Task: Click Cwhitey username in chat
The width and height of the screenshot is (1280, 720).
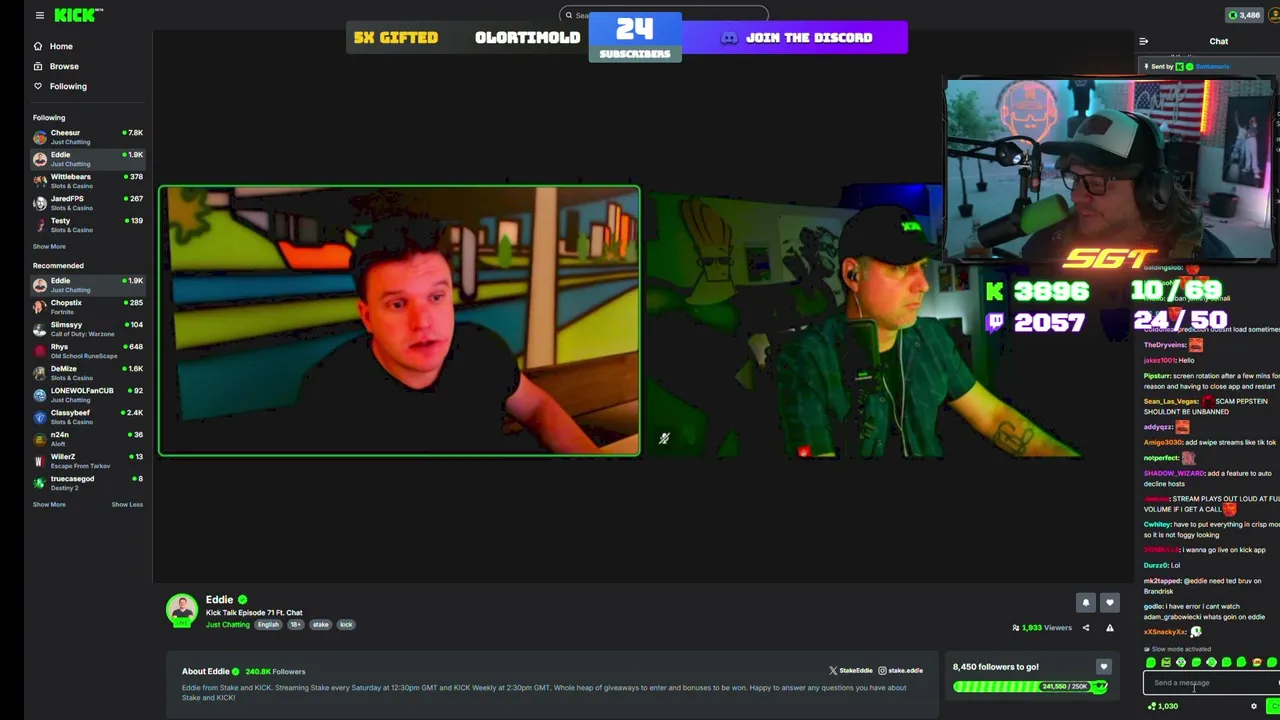Action: [x=1157, y=524]
